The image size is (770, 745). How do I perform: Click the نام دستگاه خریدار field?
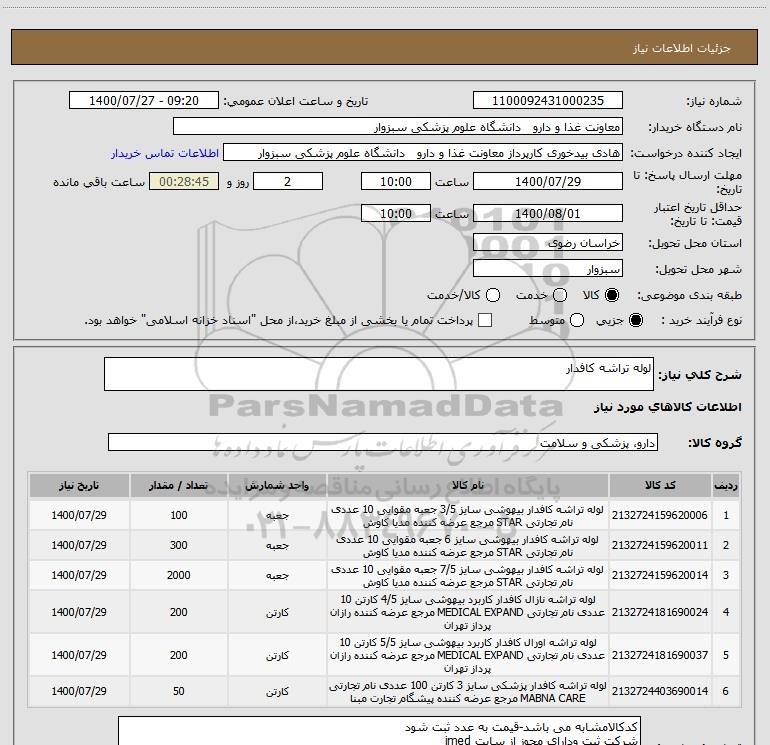398,127
